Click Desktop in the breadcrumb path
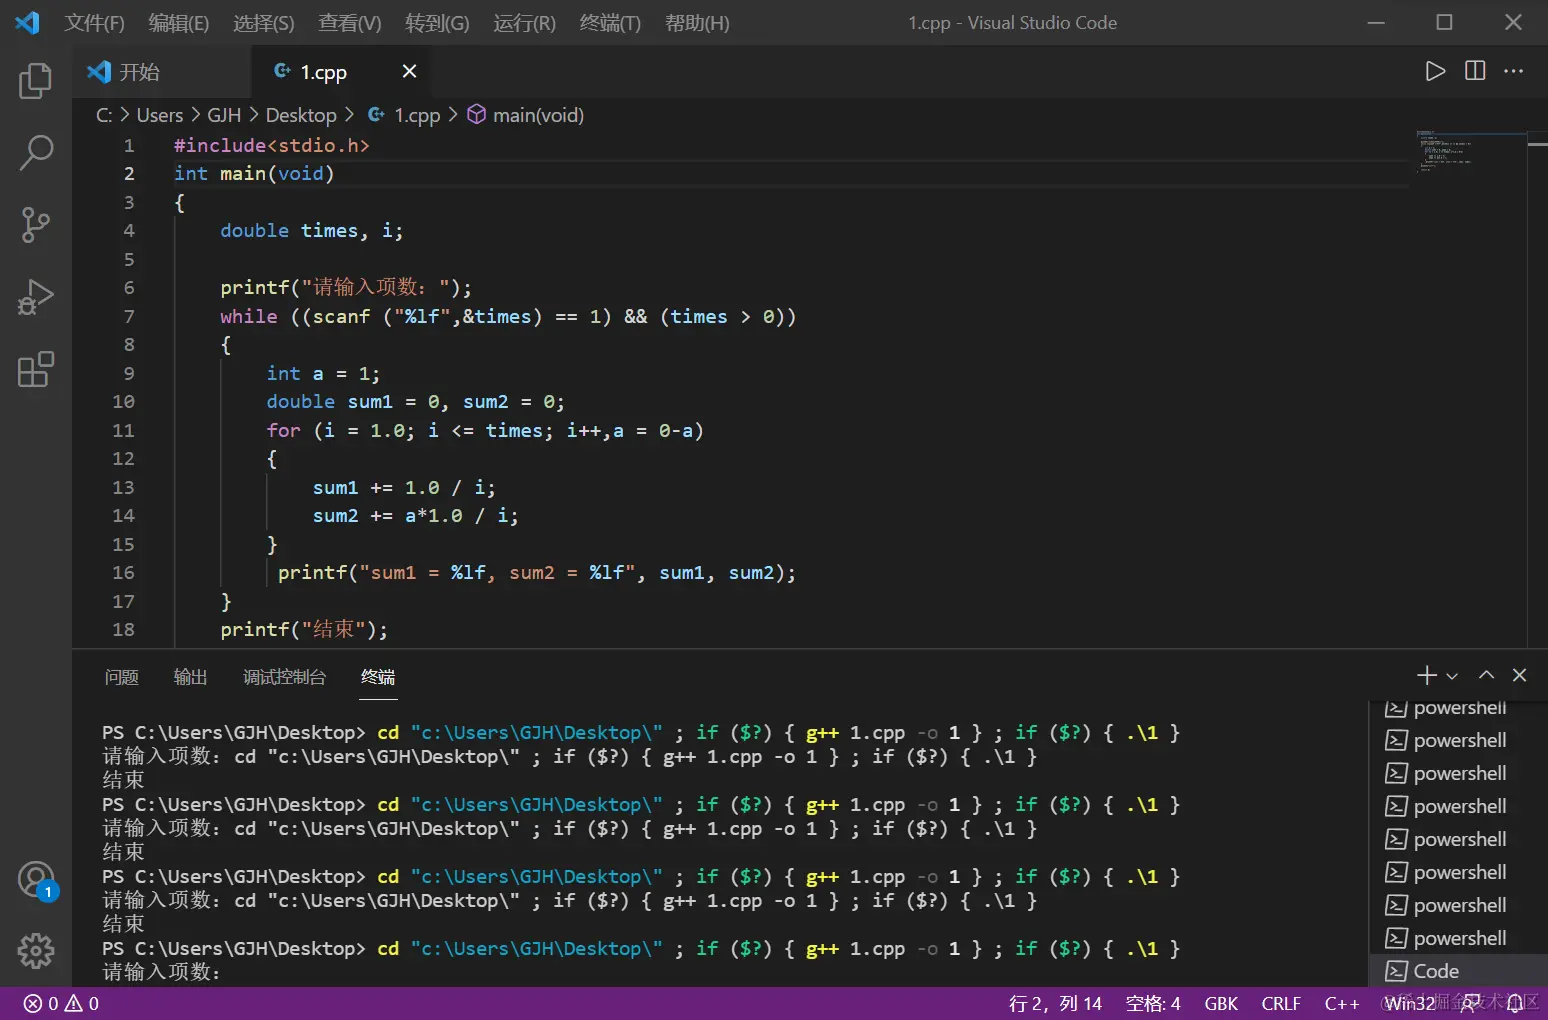 pos(301,115)
